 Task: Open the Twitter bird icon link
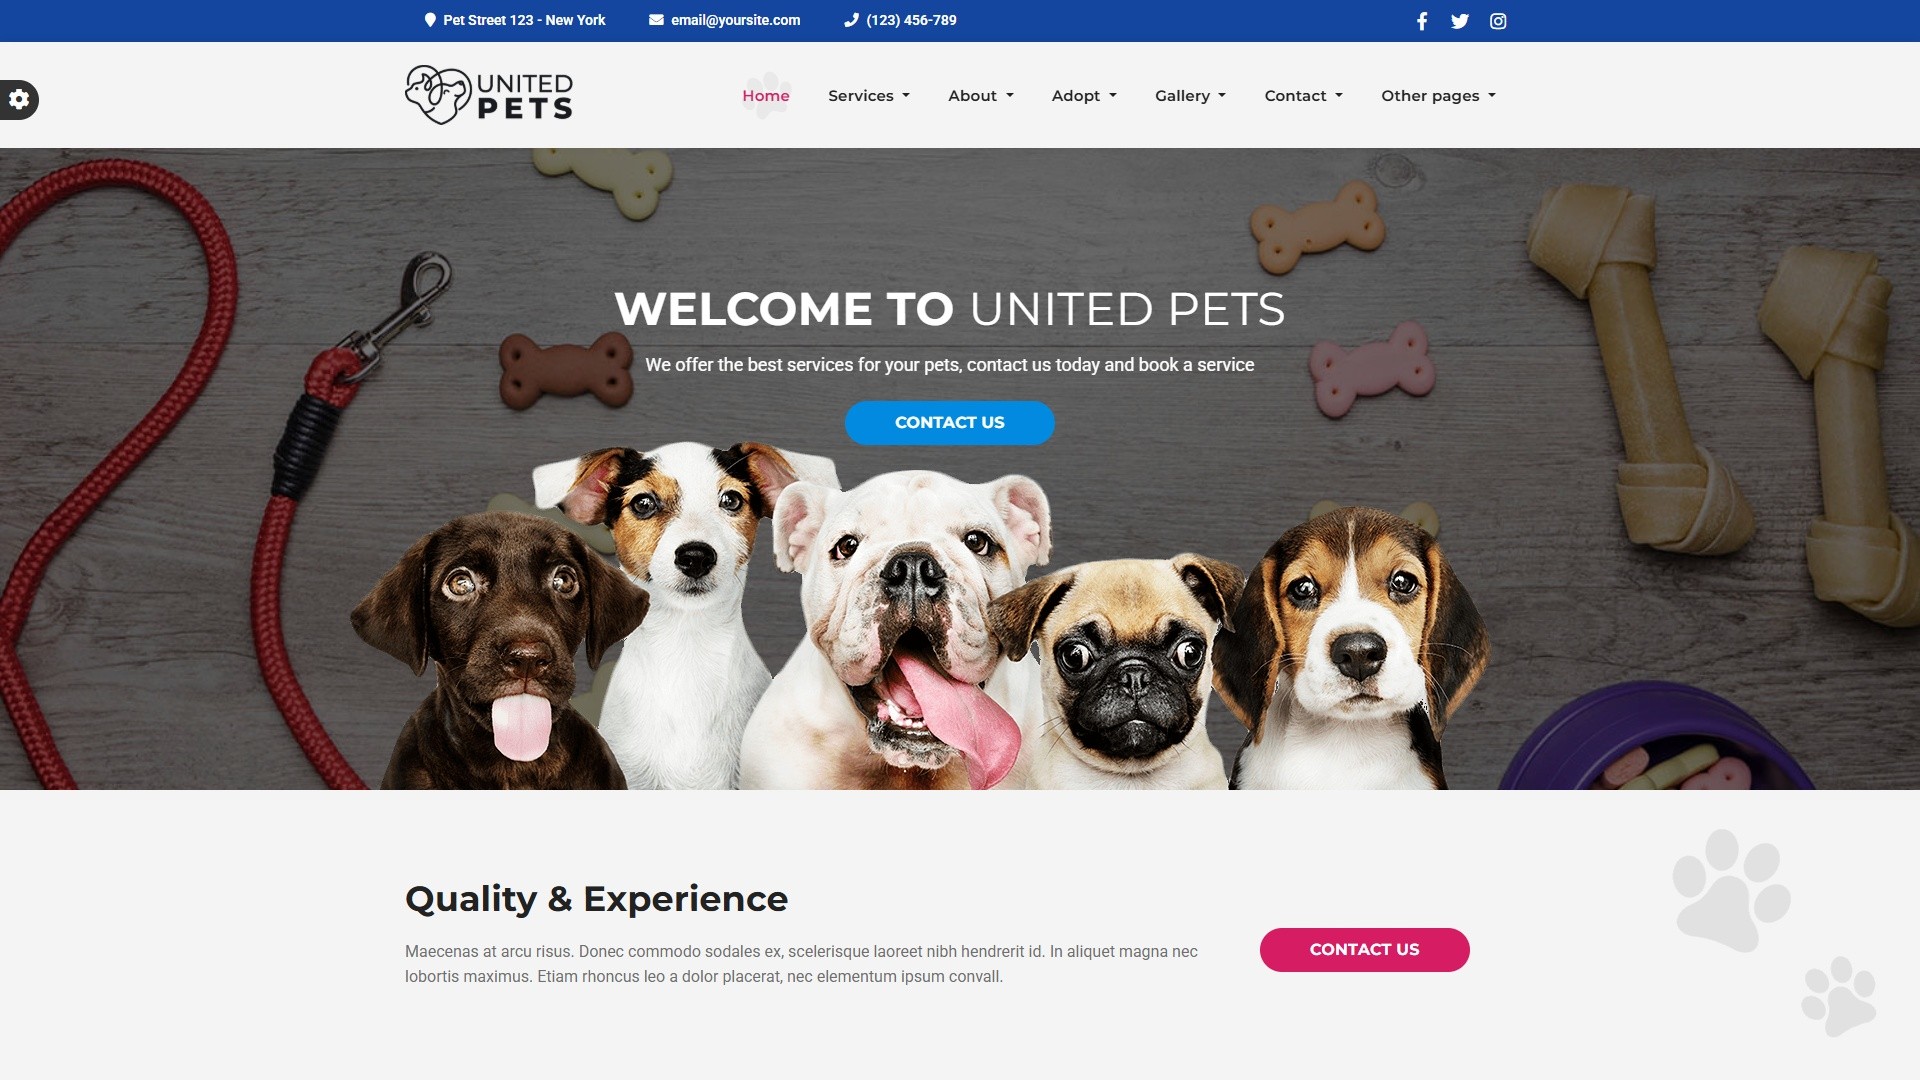point(1460,21)
